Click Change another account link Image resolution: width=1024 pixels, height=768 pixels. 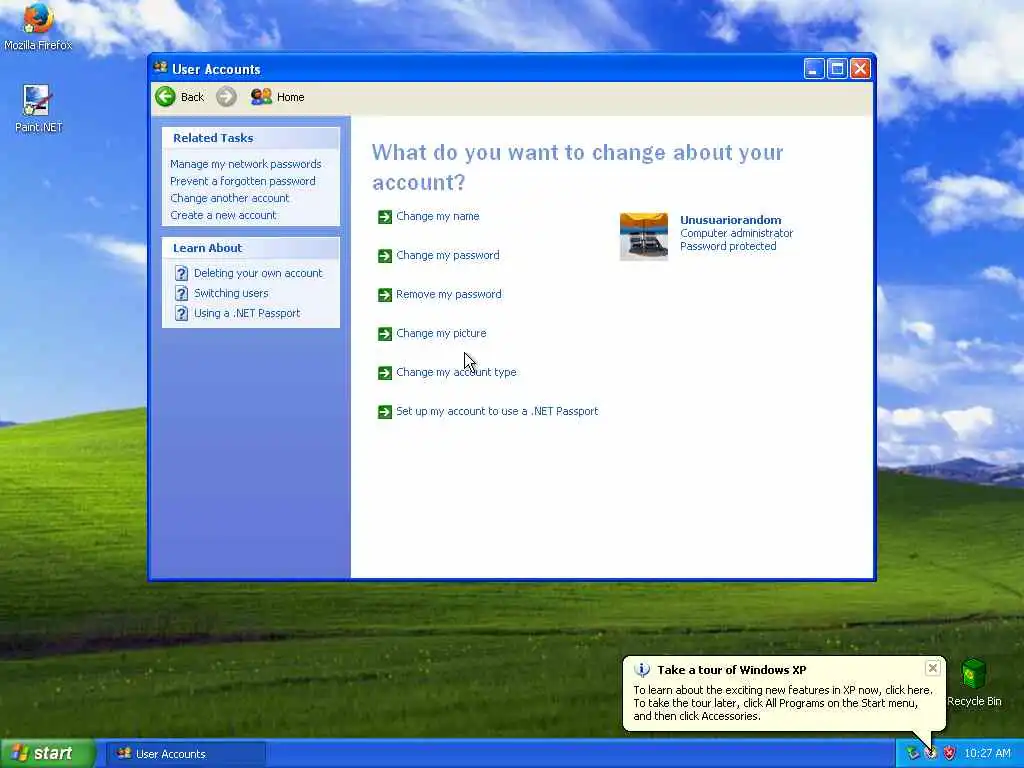pyautogui.click(x=229, y=198)
